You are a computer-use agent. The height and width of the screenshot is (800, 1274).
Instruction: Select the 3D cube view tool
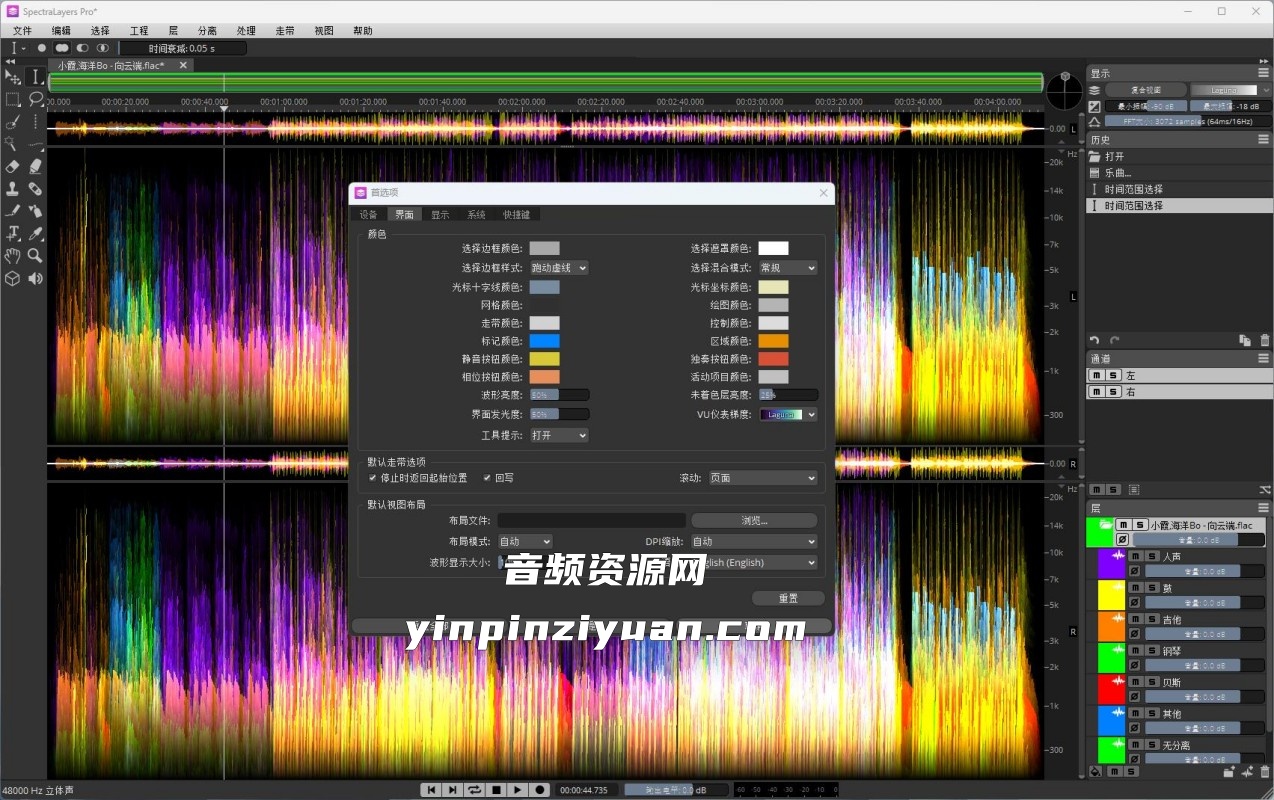click(12, 278)
